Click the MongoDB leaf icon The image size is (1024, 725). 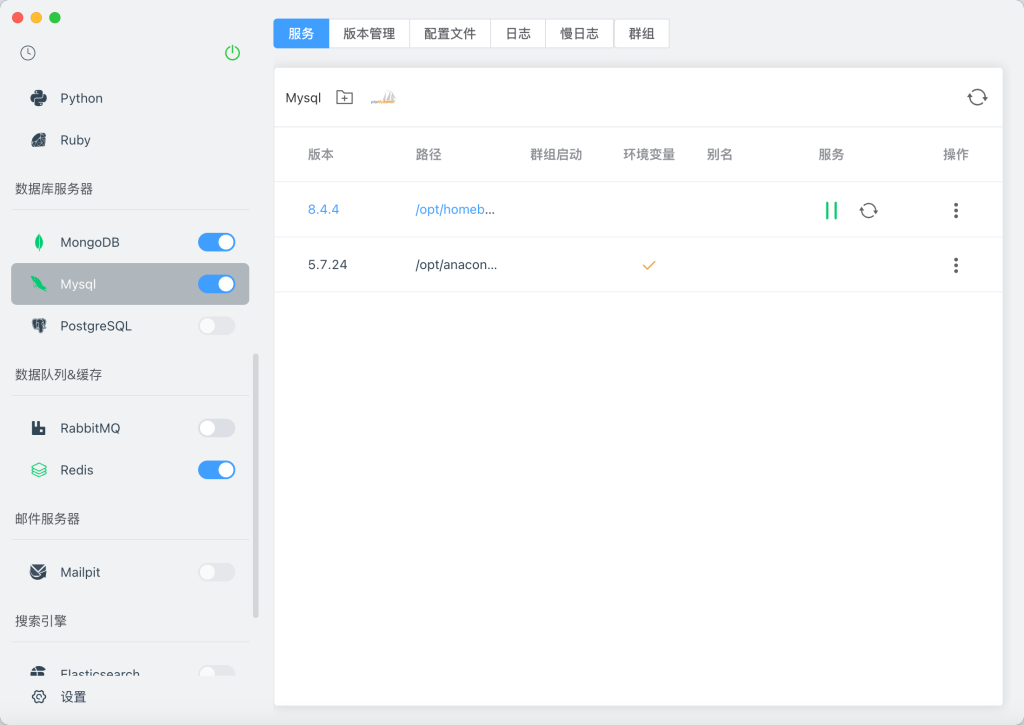point(39,242)
